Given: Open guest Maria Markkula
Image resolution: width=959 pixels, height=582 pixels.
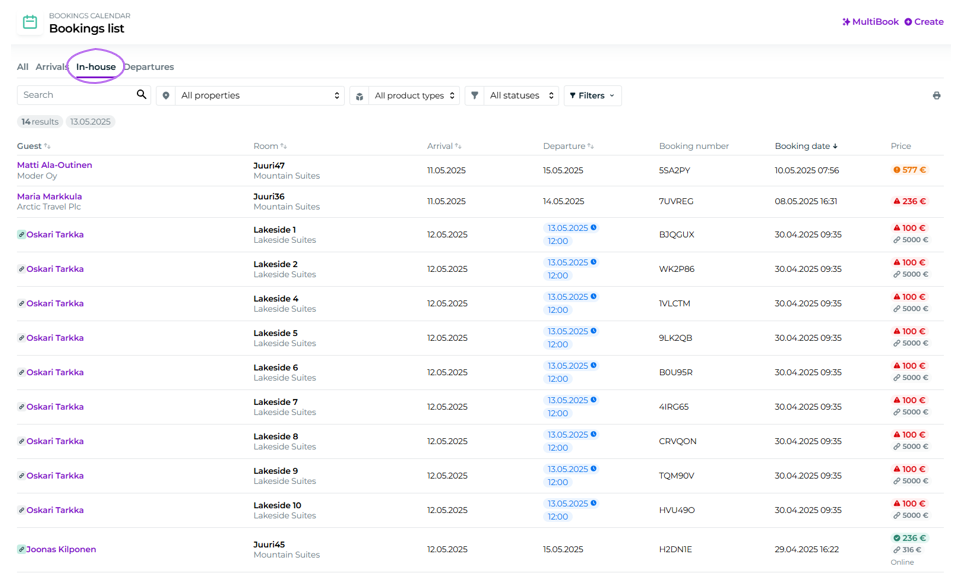Looking at the screenshot, I should (x=50, y=196).
